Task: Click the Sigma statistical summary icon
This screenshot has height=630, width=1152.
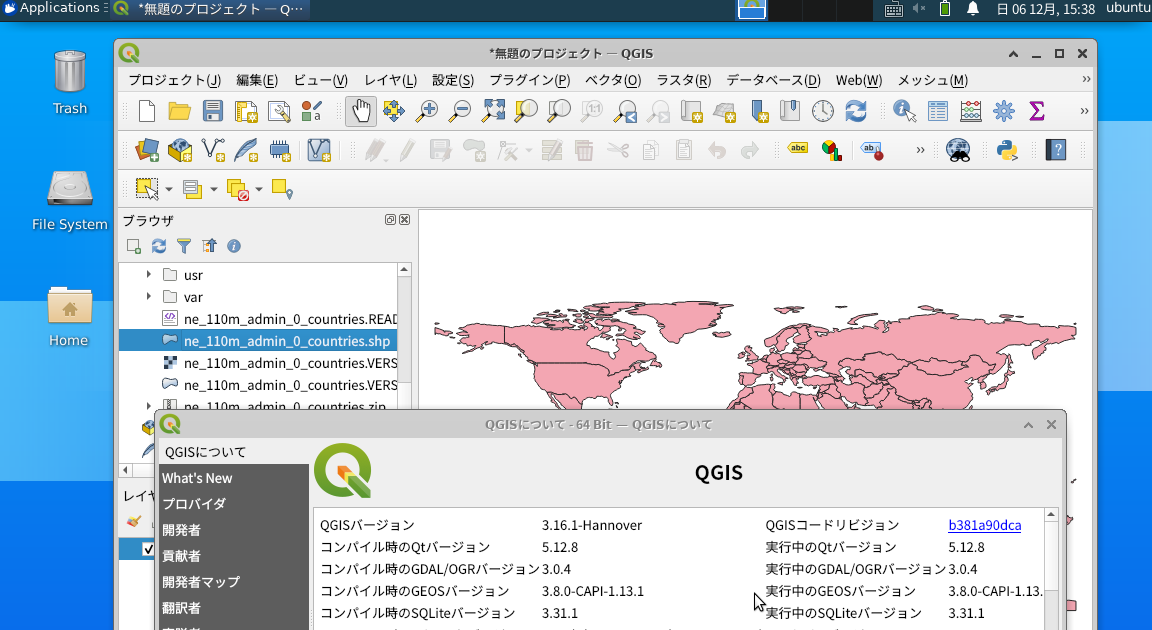Action: click(x=1037, y=112)
